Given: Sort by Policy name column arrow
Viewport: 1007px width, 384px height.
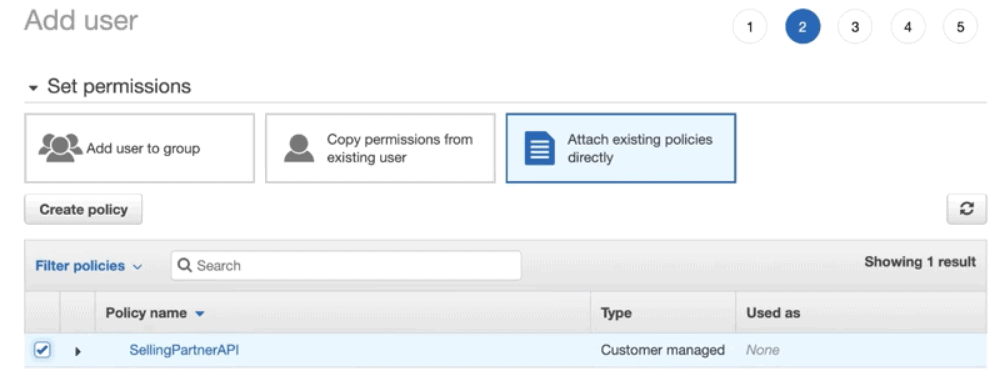Looking at the screenshot, I should pyautogui.click(x=200, y=313).
